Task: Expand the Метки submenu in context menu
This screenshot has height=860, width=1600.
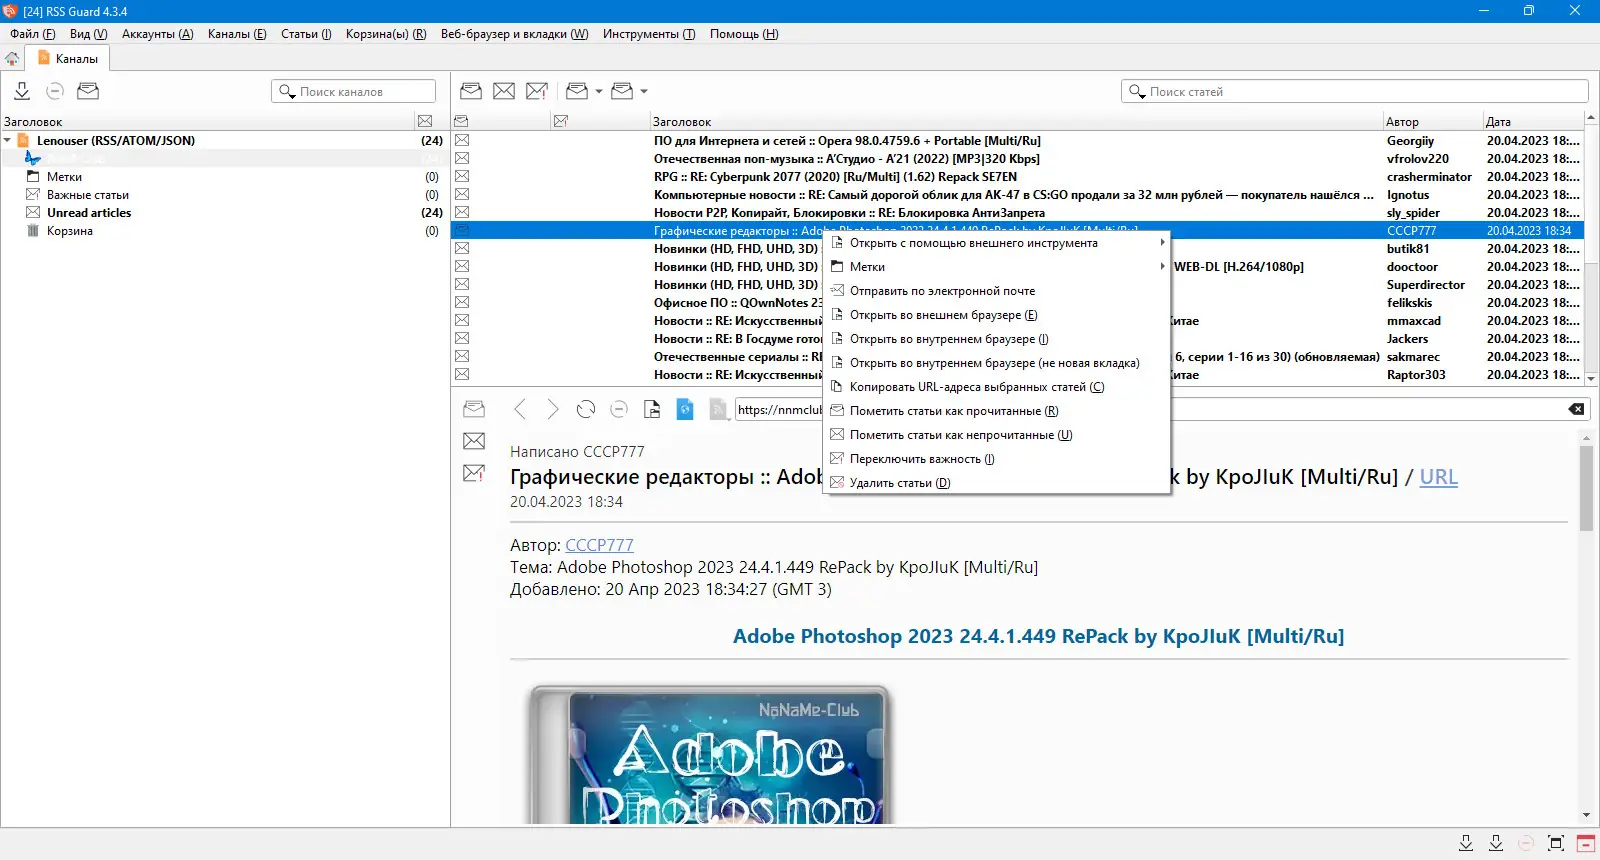Action: 996,267
